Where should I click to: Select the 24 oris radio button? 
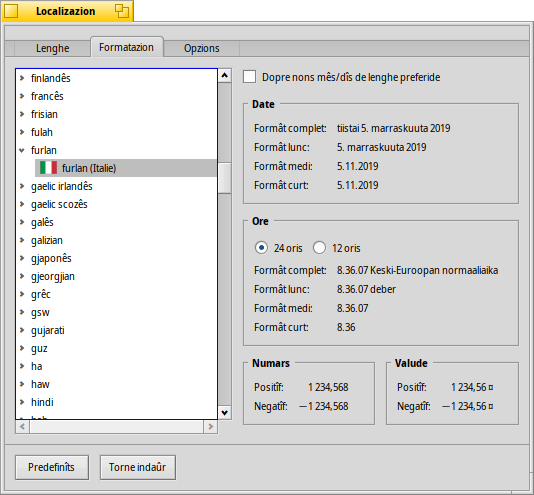tap(261, 248)
